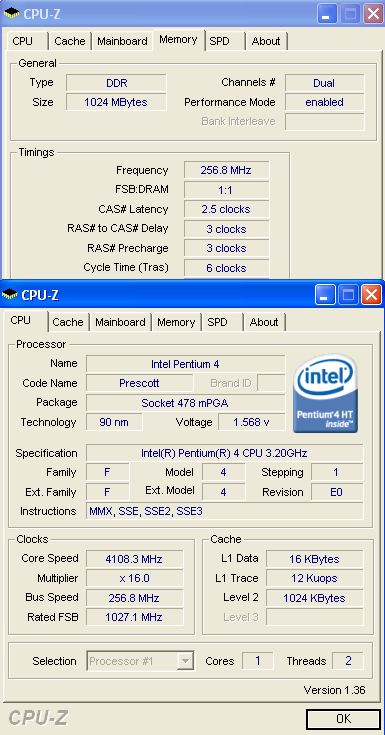Click the Multiplier value 'x 16.0'
Image resolution: width=385 pixels, height=735 pixels.
[x=135, y=578]
